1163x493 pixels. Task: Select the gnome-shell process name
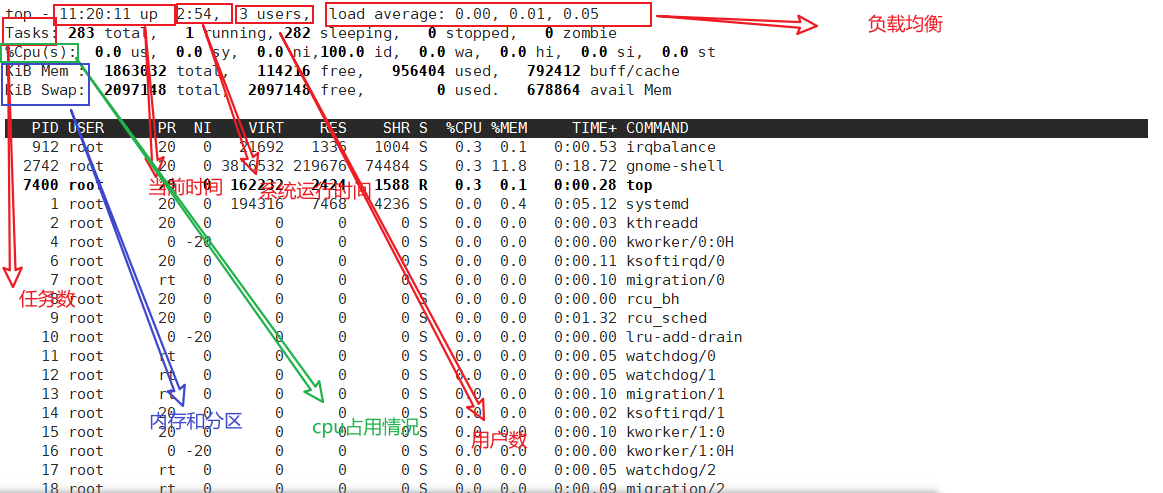pyautogui.click(x=675, y=166)
